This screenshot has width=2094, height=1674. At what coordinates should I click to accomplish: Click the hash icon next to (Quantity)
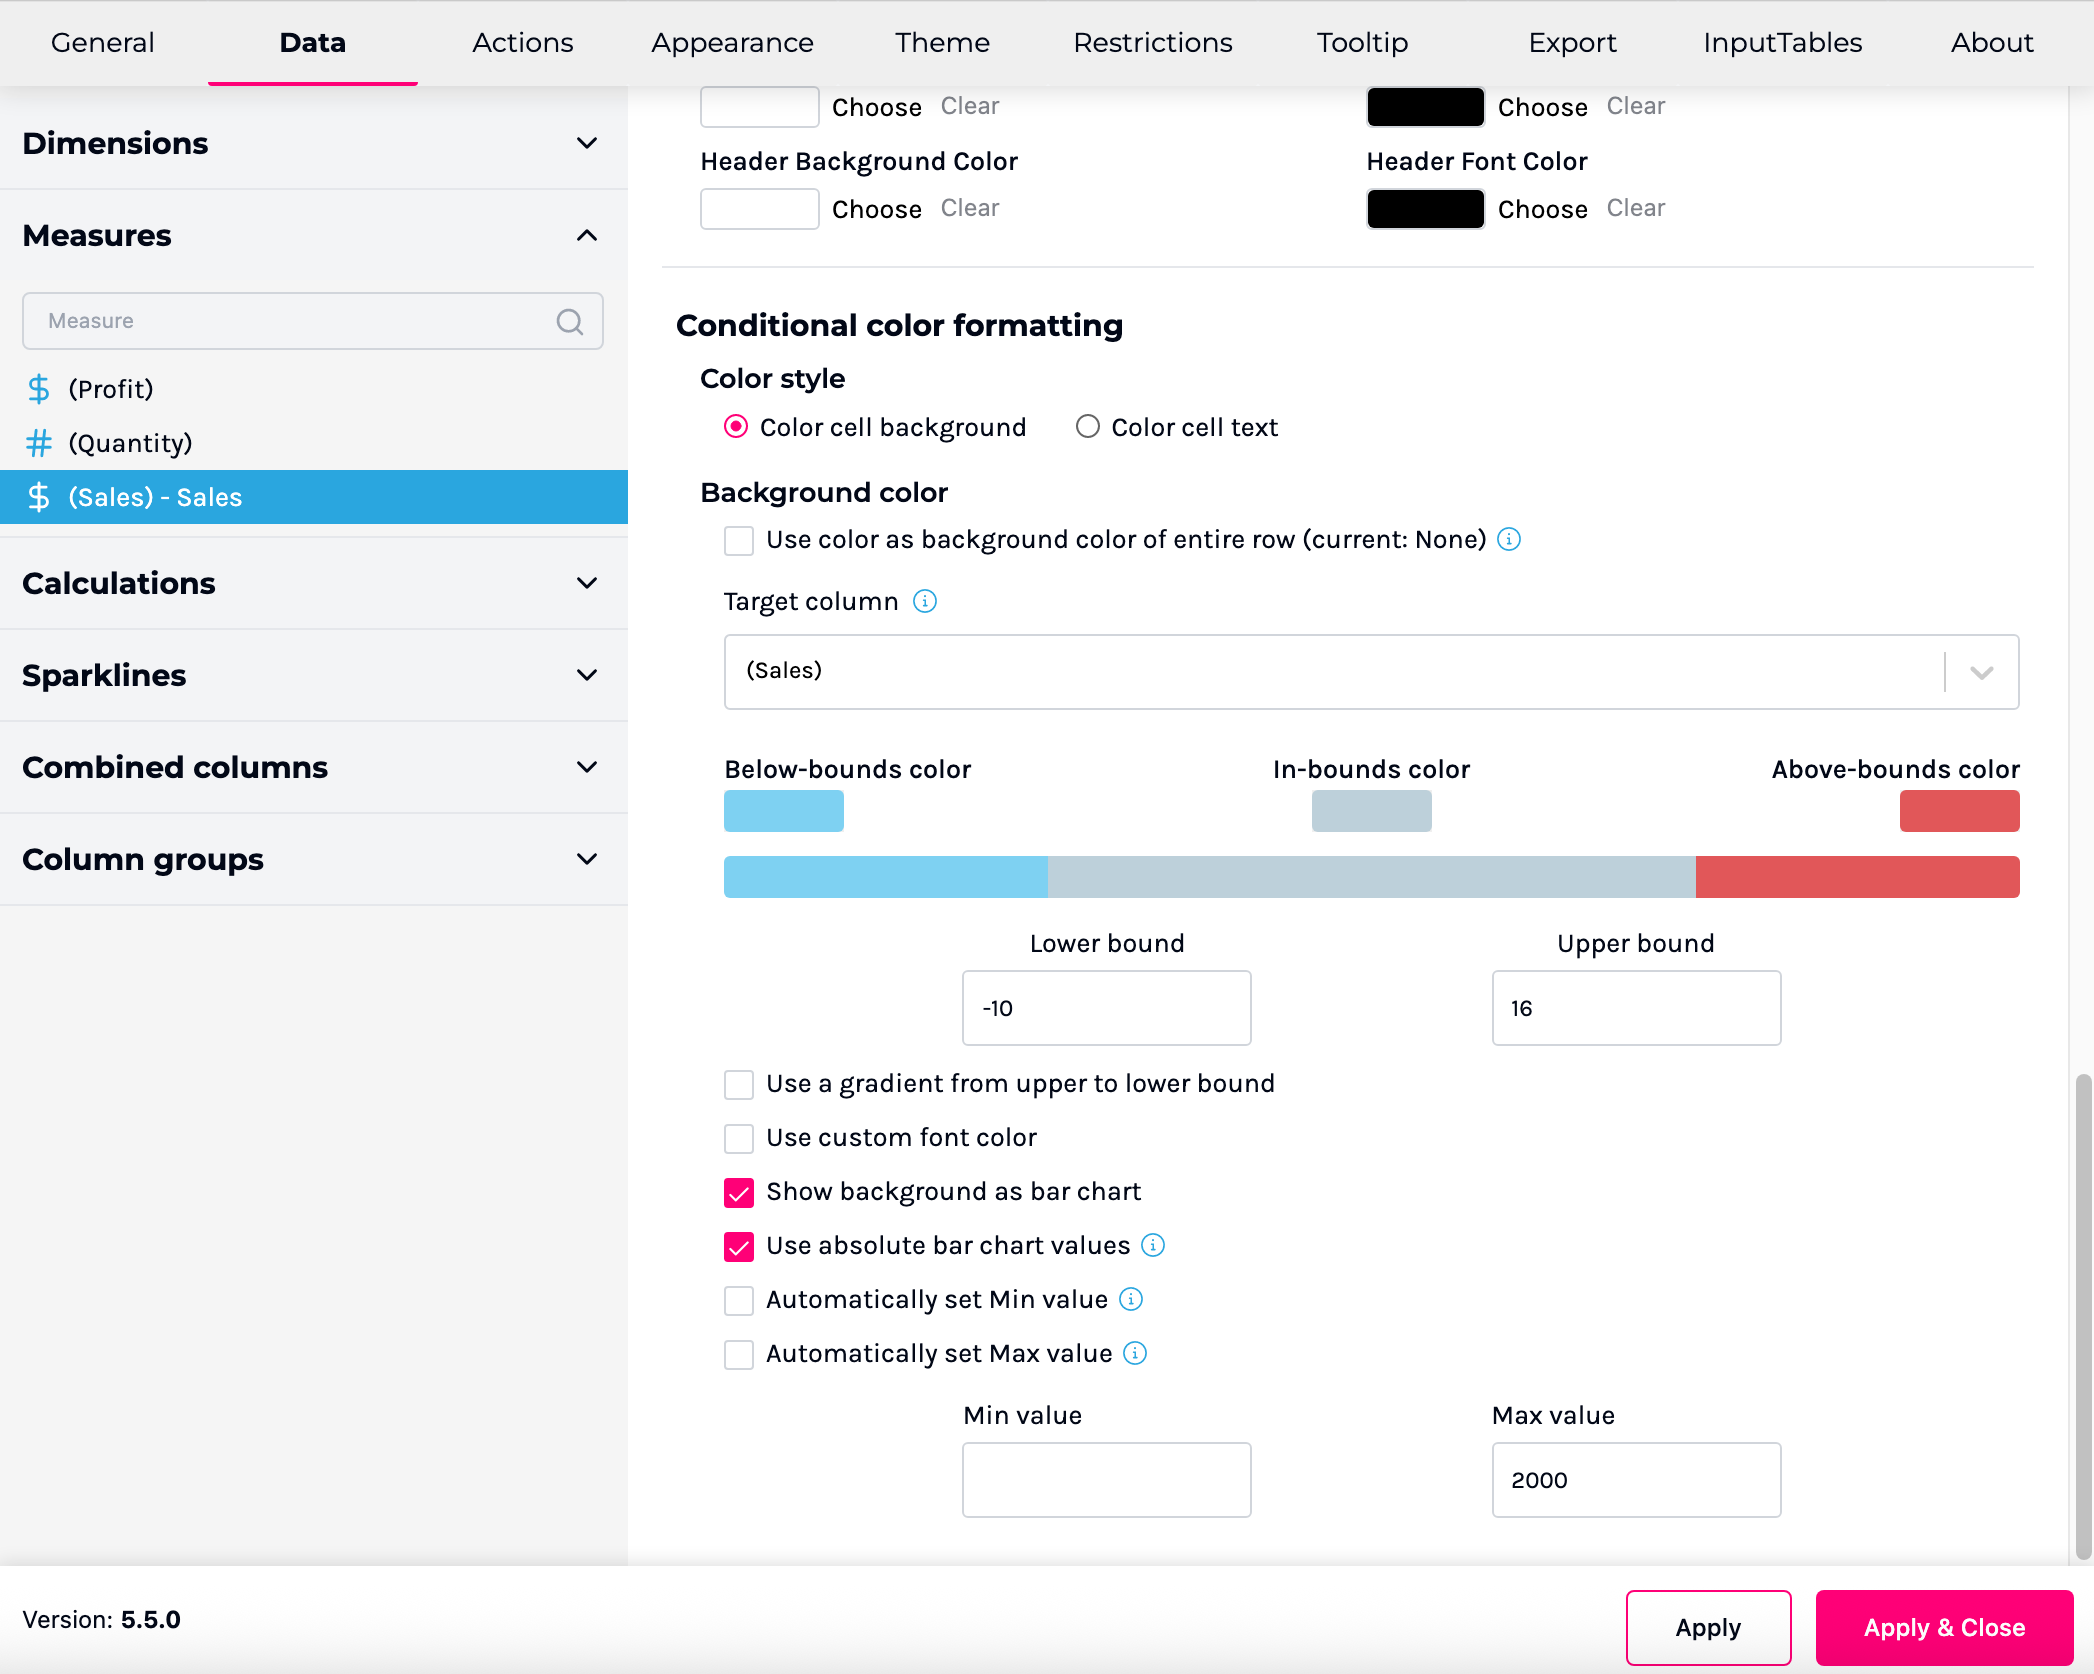(x=39, y=443)
